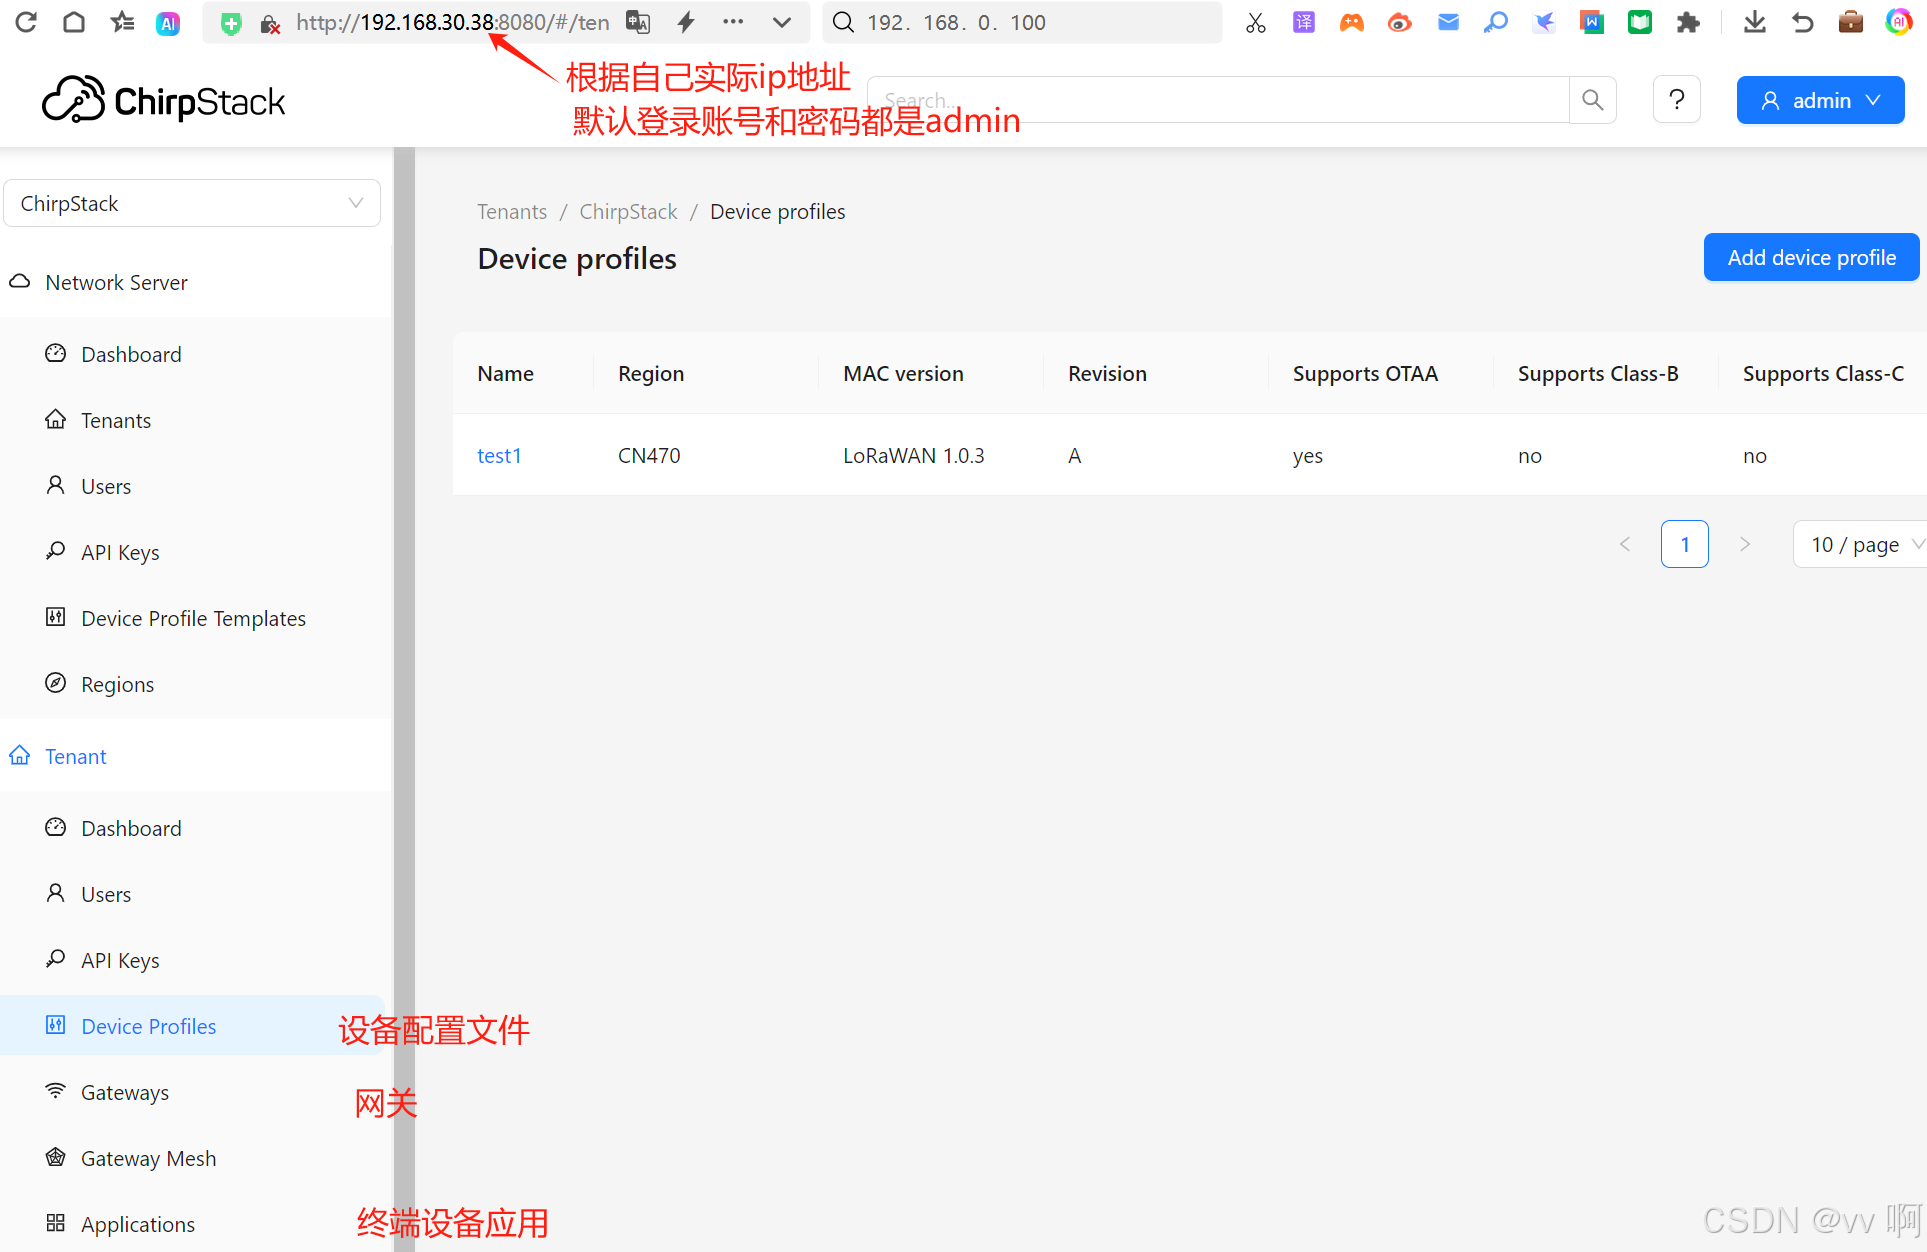1927x1252 pixels.
Task: Open the bookmarks star icon
Action: [122, 22]
